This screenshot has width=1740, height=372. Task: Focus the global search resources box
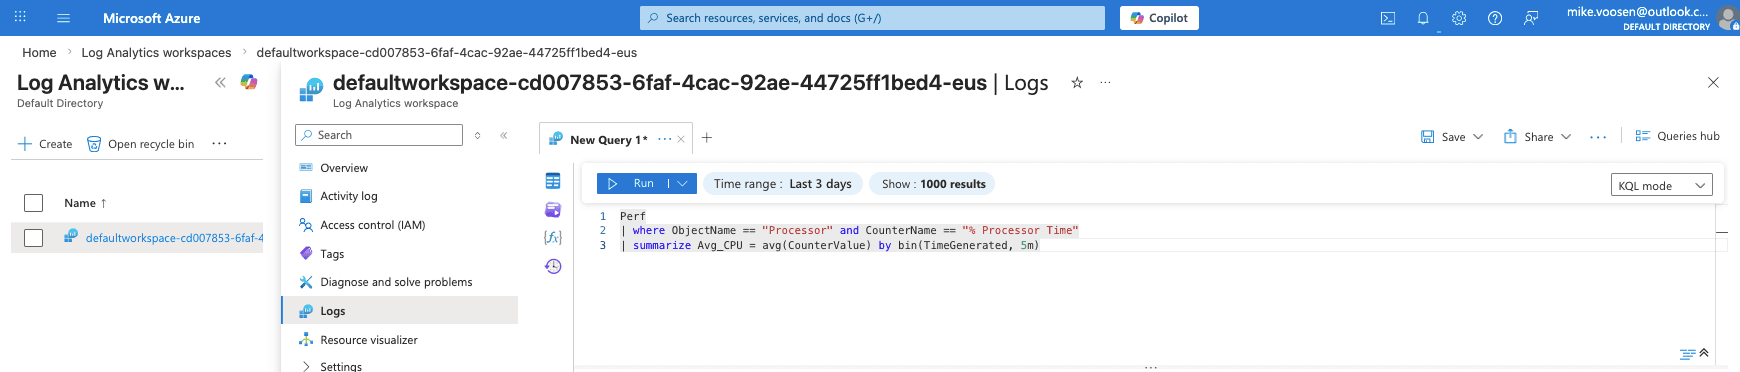click(x=872, y=18)
